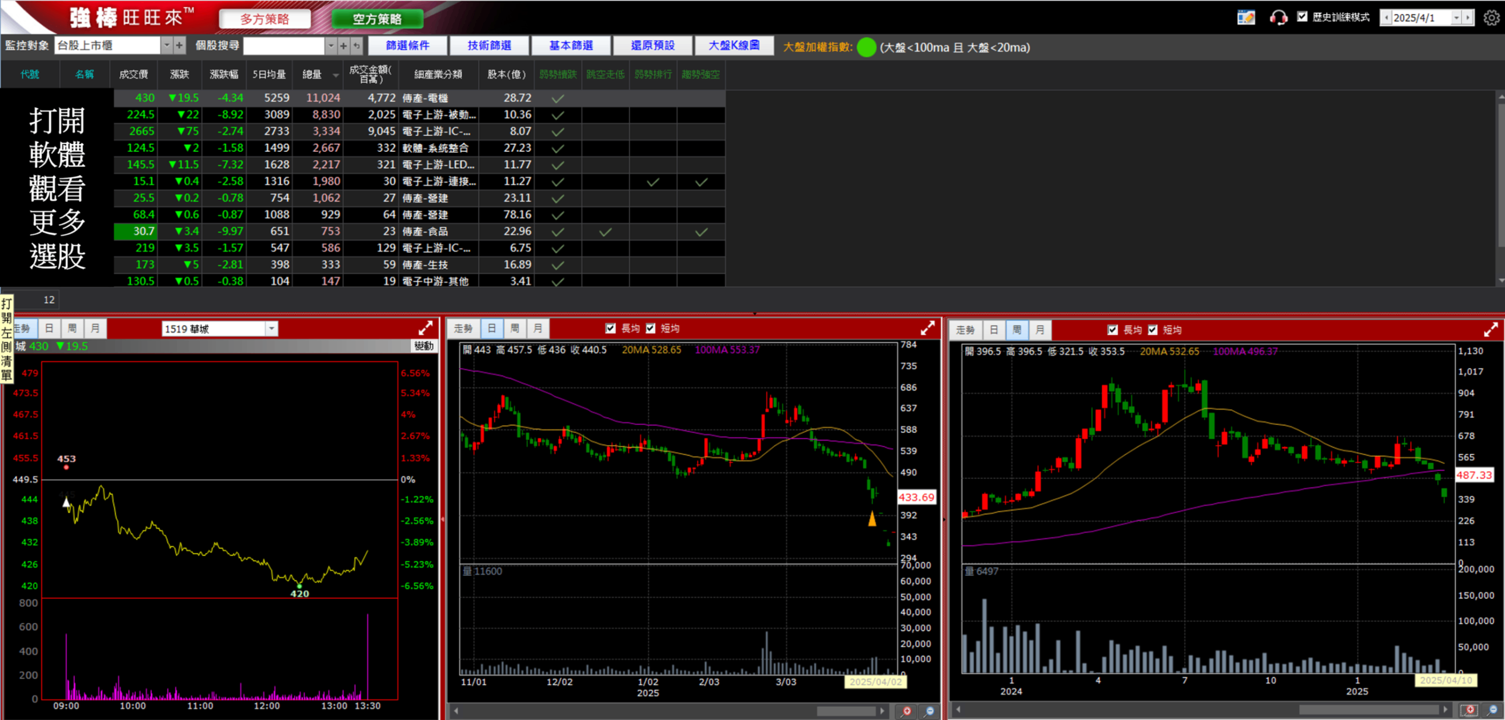Go to previous date with left arrow
This screenshot has height=720, width=1505.
[x=1385, y=17]
